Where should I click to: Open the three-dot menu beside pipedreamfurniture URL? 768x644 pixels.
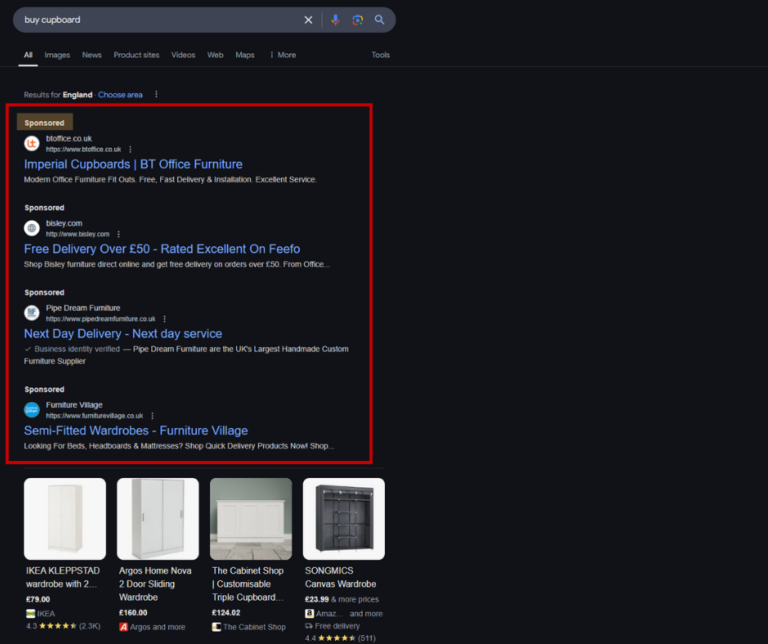tap(165, 319)
